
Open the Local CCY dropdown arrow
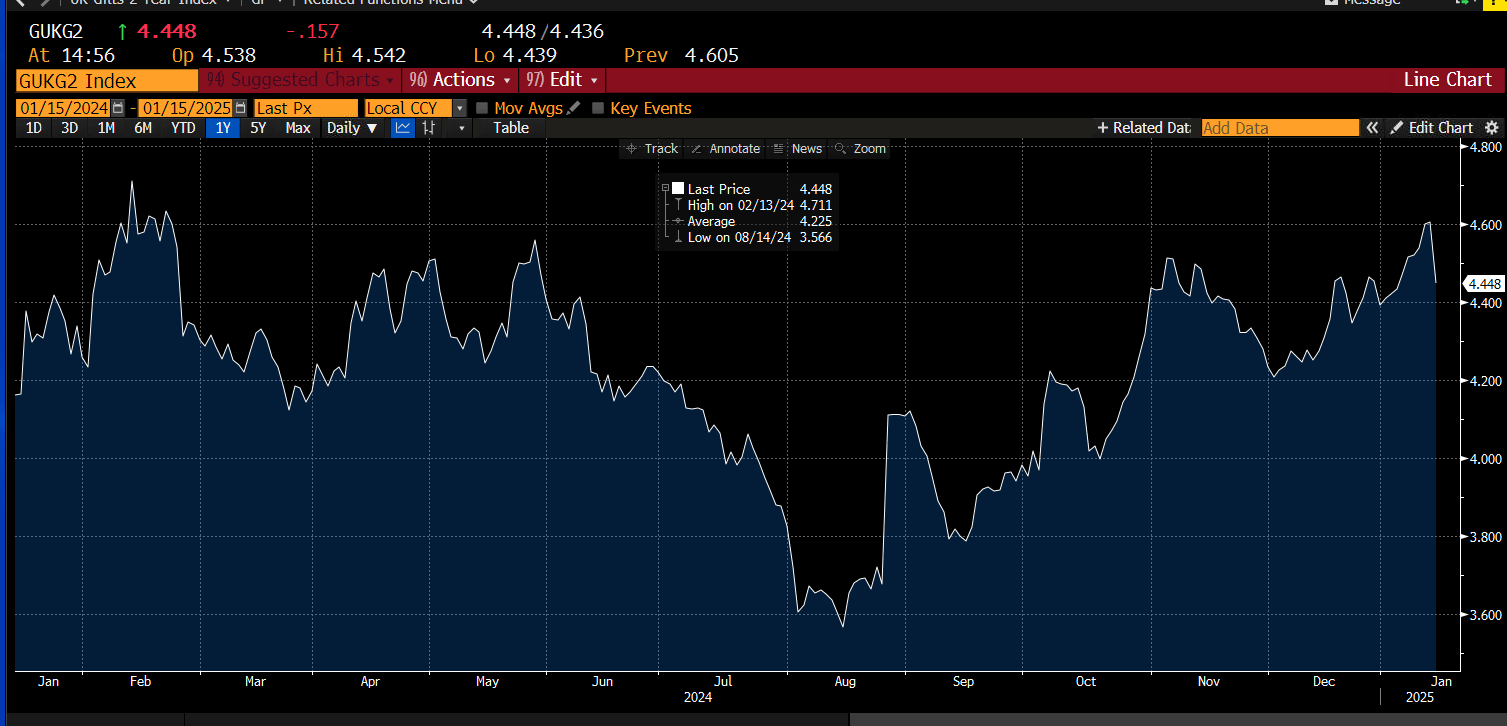point(461,107)
